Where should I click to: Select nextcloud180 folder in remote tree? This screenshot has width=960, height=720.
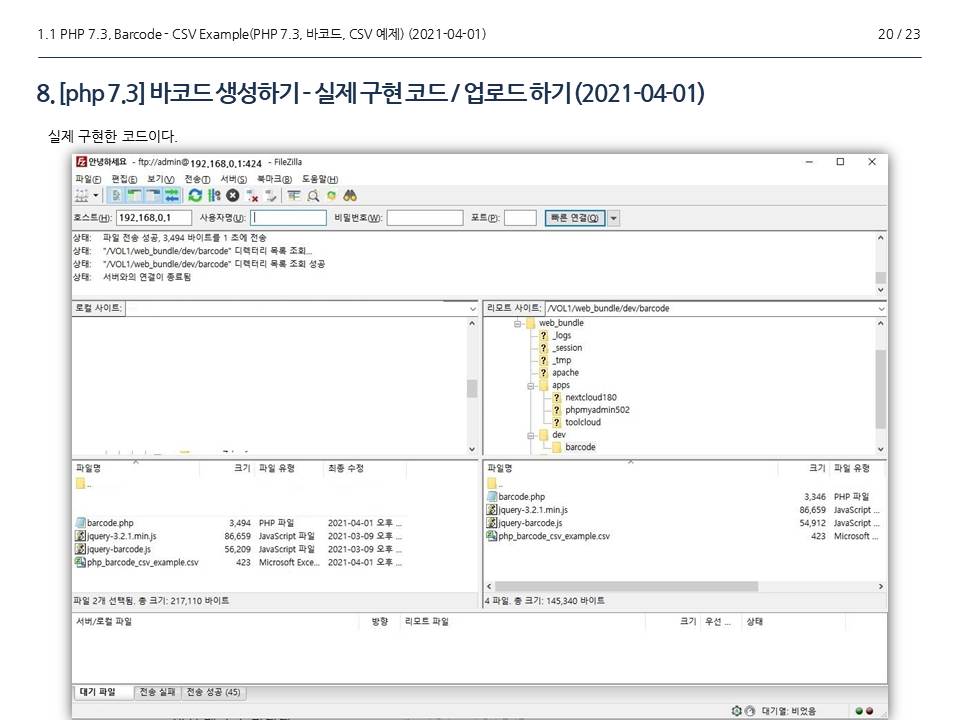591,397
